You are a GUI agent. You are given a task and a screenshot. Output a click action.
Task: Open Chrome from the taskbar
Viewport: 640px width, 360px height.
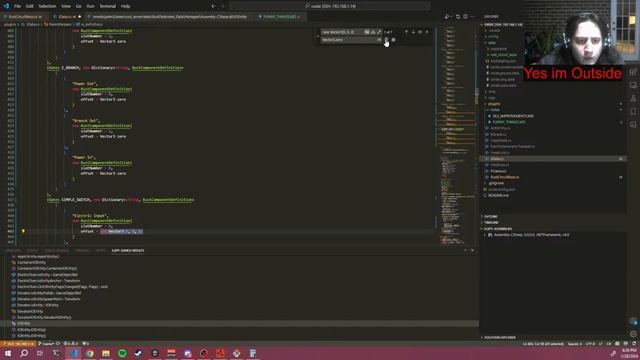tap(89, 353)
